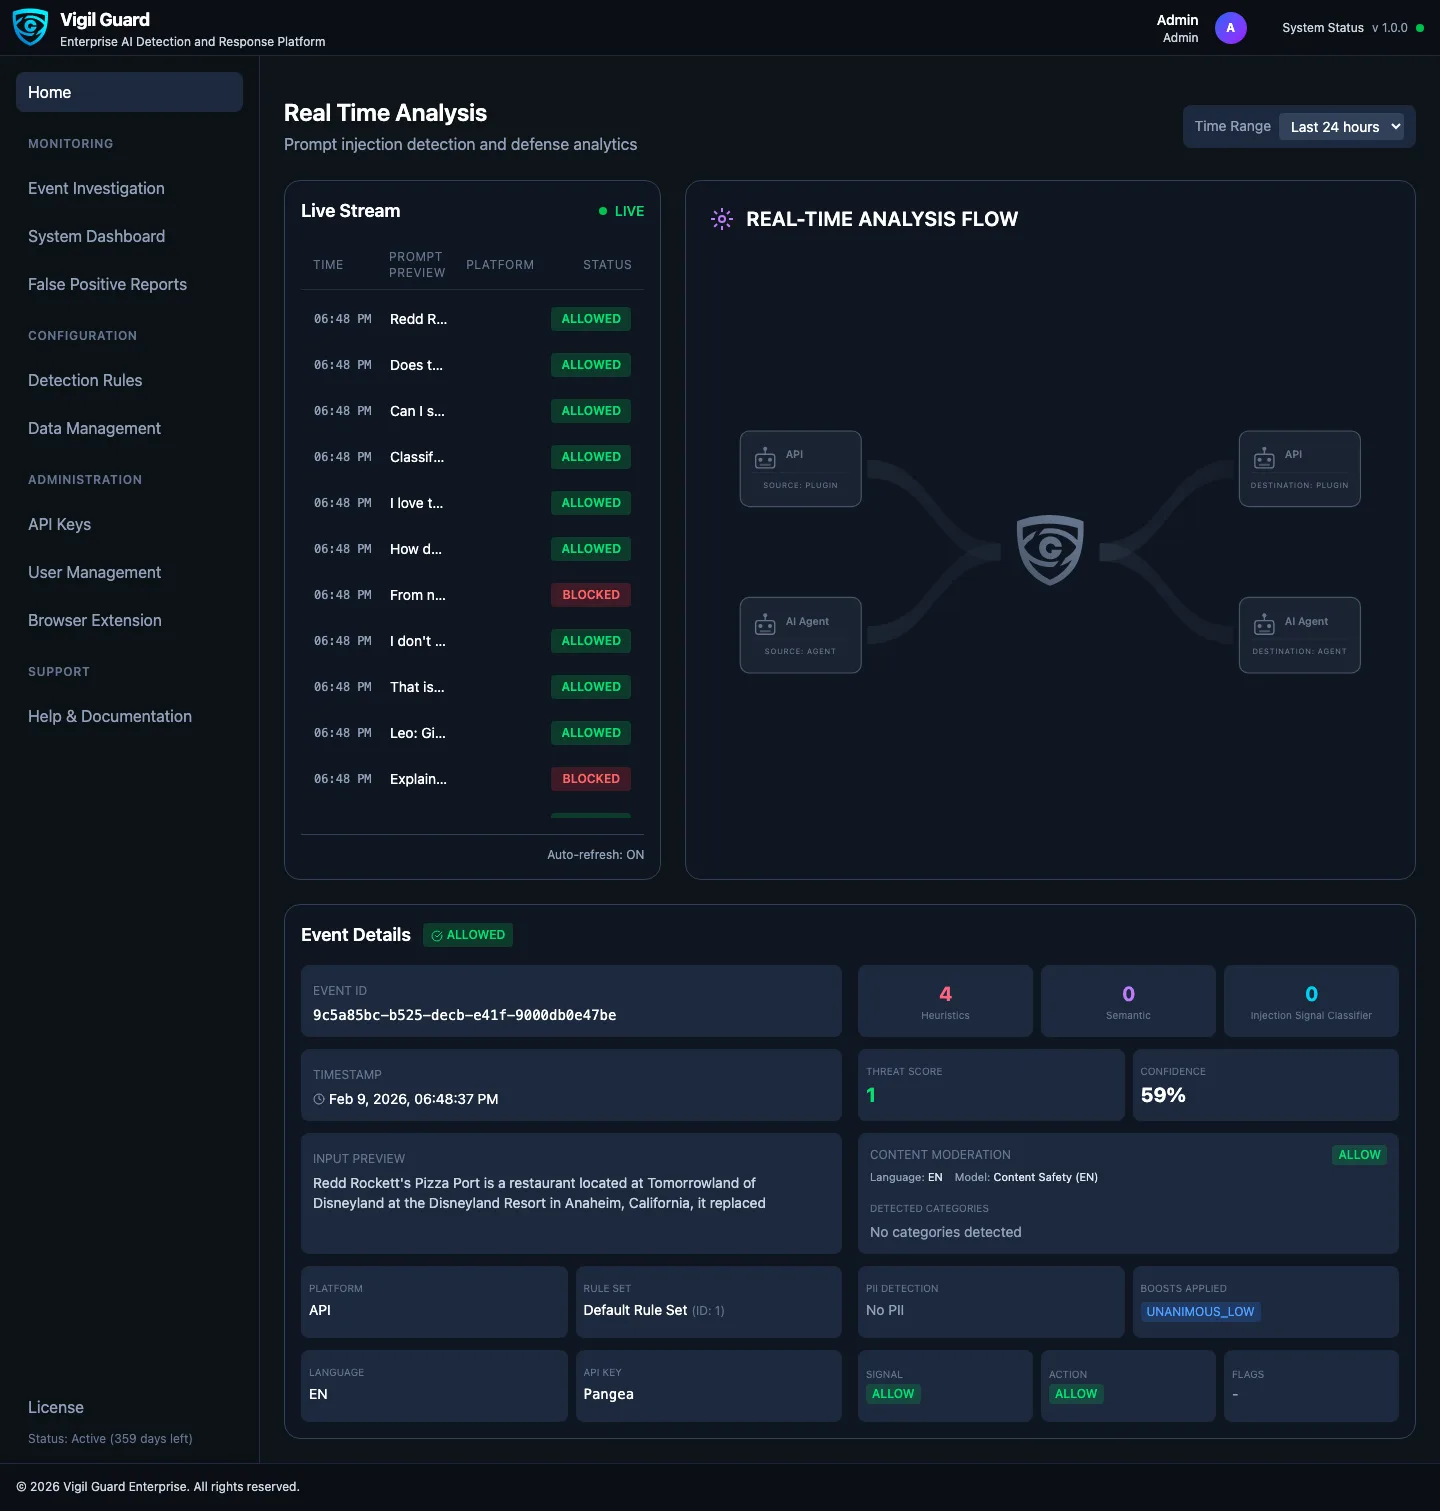Click the Injection Signal Classifier card
Viewport: 1440px width, 1511px height.
point(1311,1001)
